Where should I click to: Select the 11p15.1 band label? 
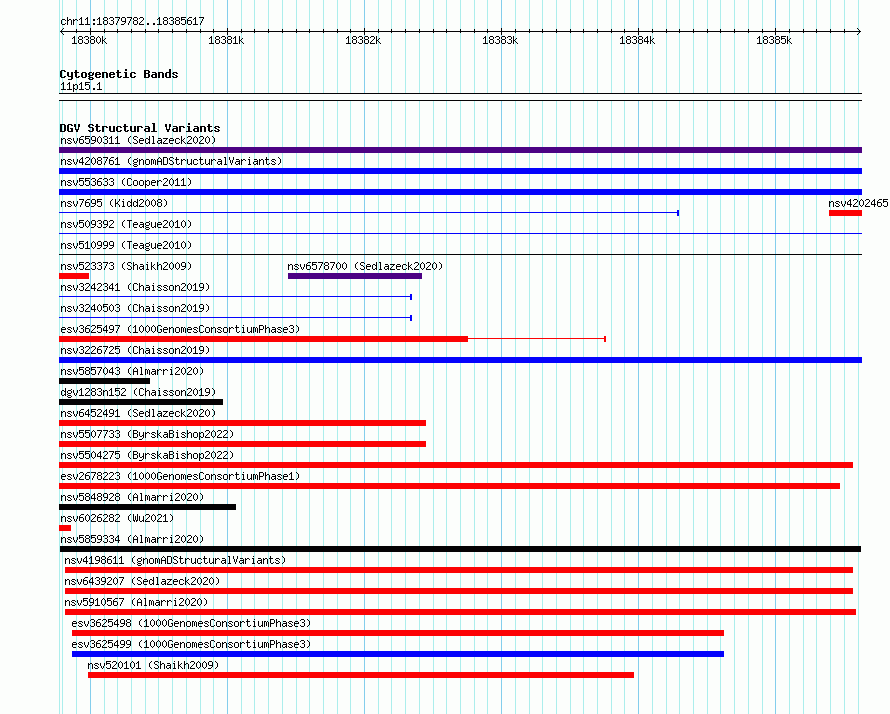(x=81, y=86)
